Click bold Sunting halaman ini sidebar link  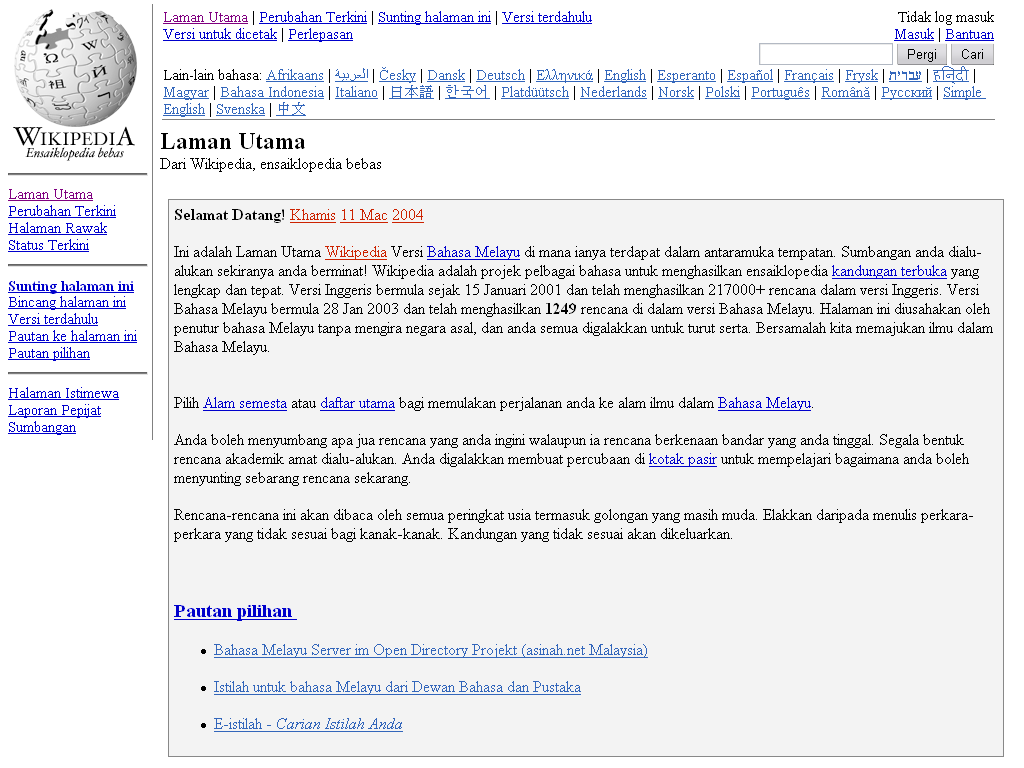71,286
